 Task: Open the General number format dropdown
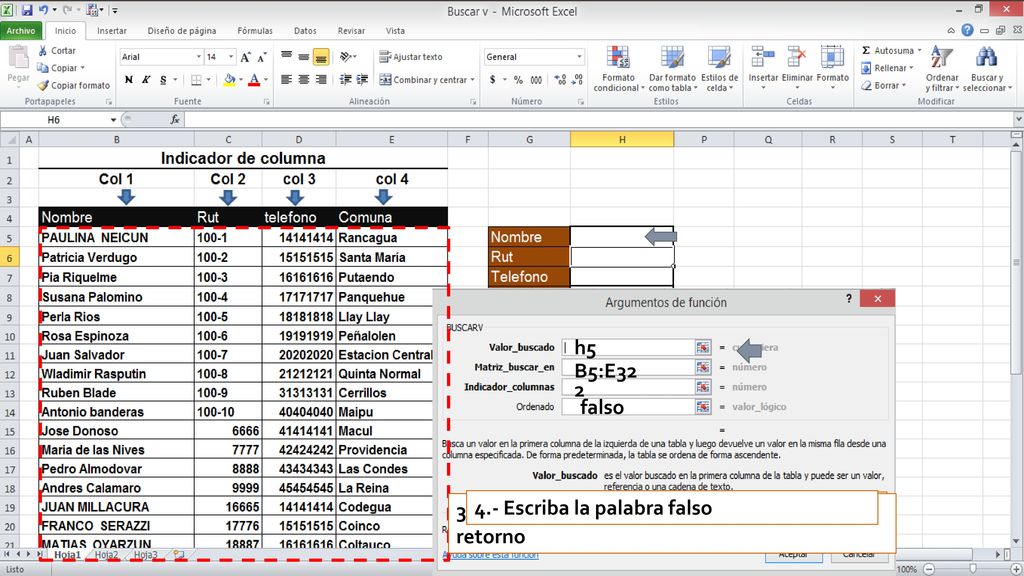tap(579, 57)
